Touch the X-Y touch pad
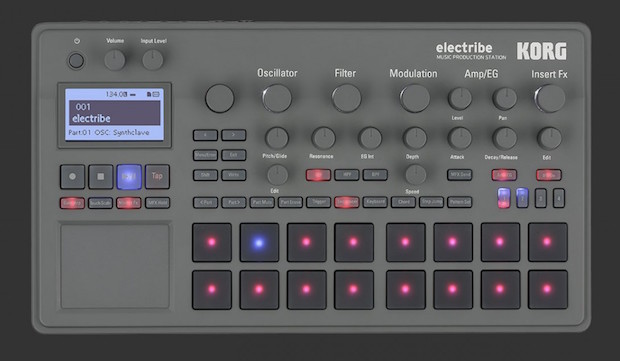 point(115,266)
